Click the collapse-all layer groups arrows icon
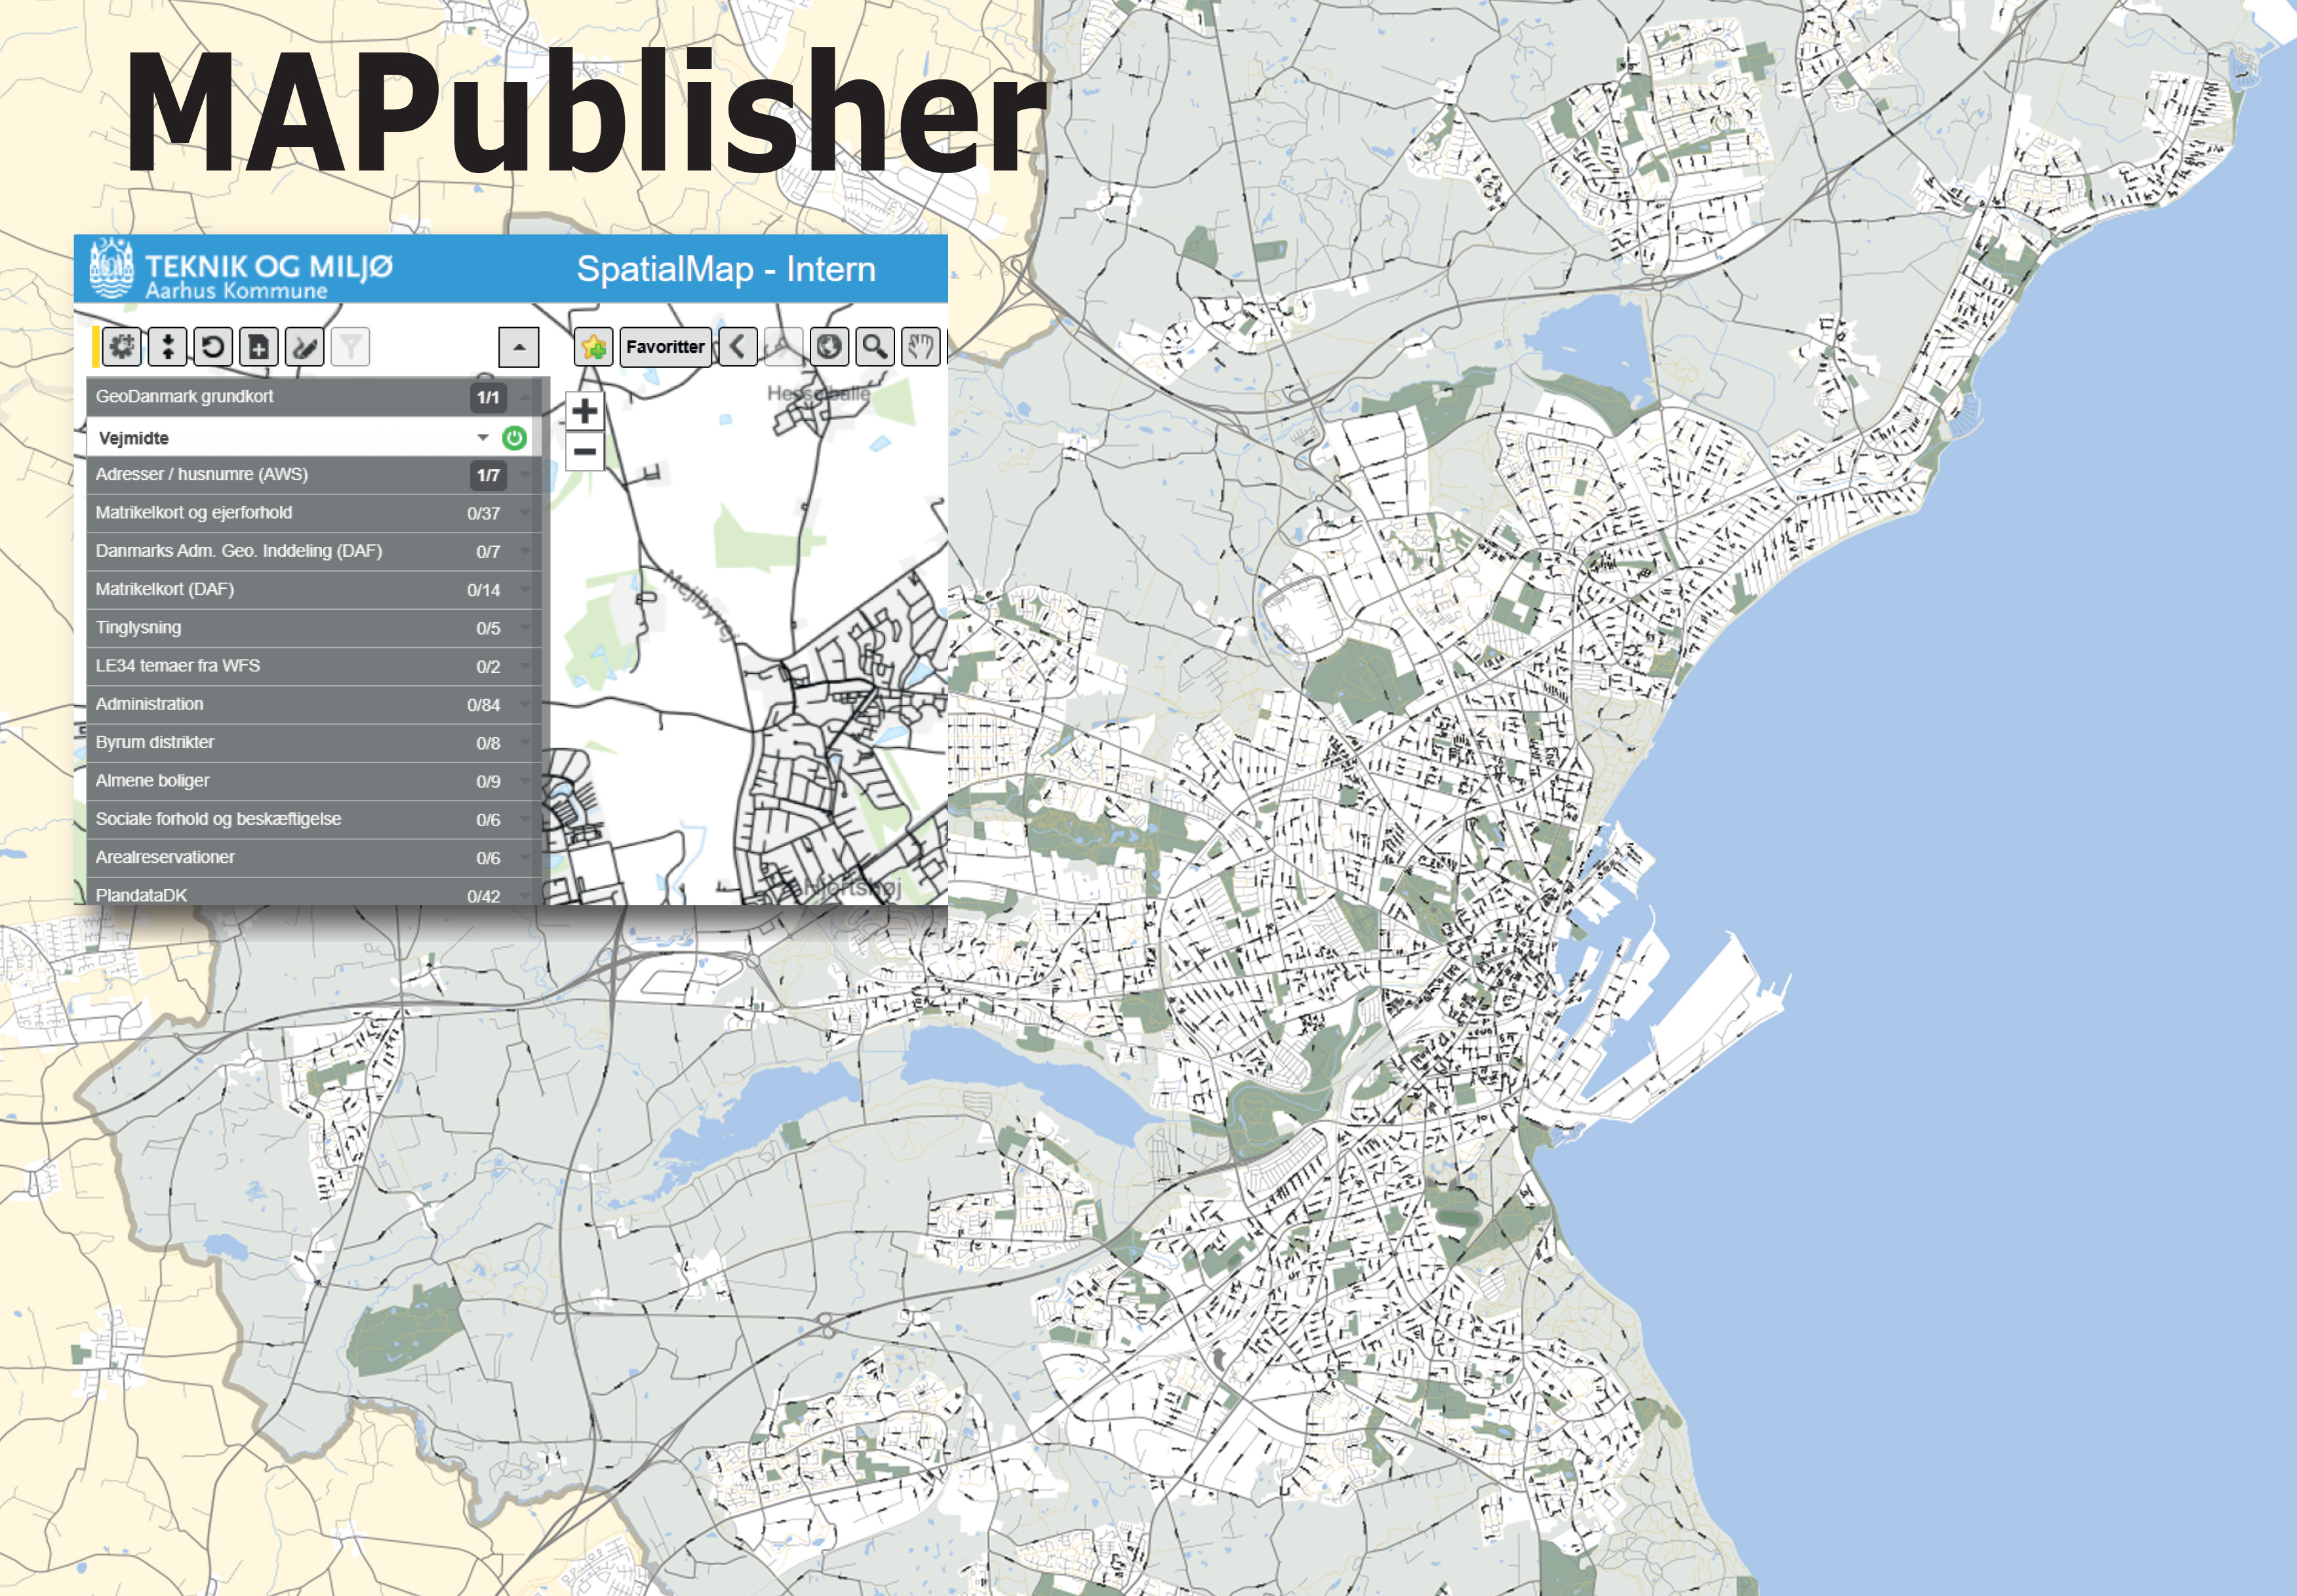The image size is (2297, 1596). (x=168, y=347)
